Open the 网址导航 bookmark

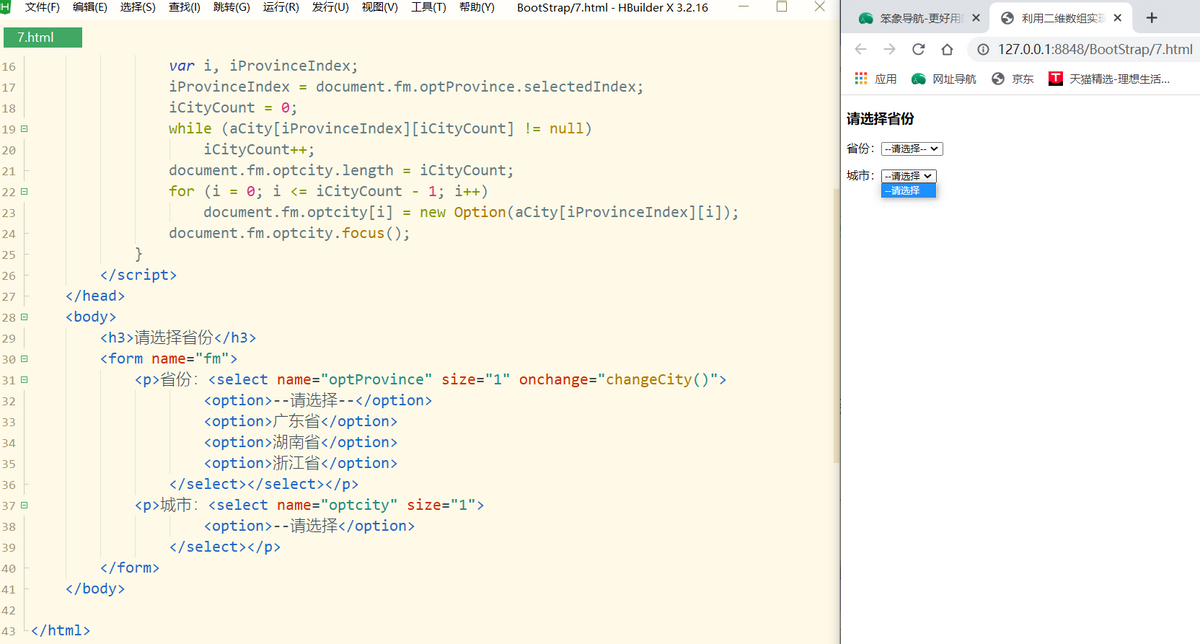944,78
